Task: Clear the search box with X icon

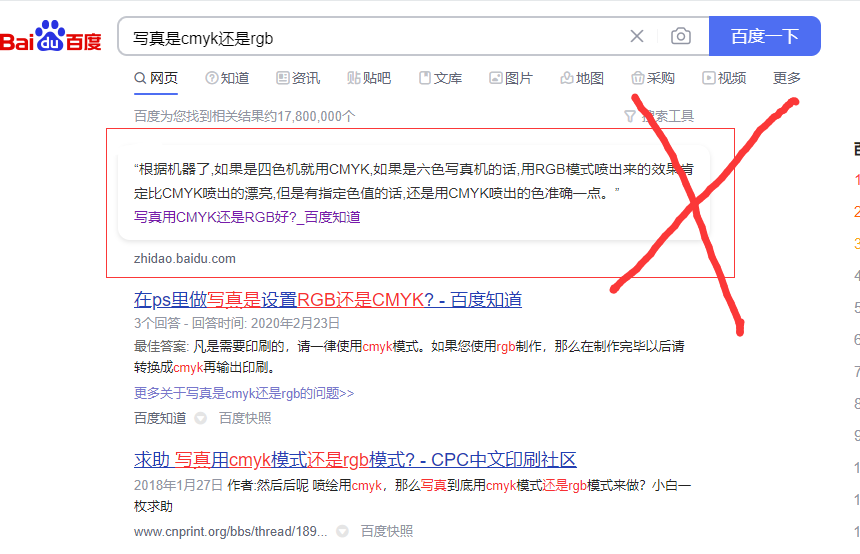Action: click(x=637, y=36)
